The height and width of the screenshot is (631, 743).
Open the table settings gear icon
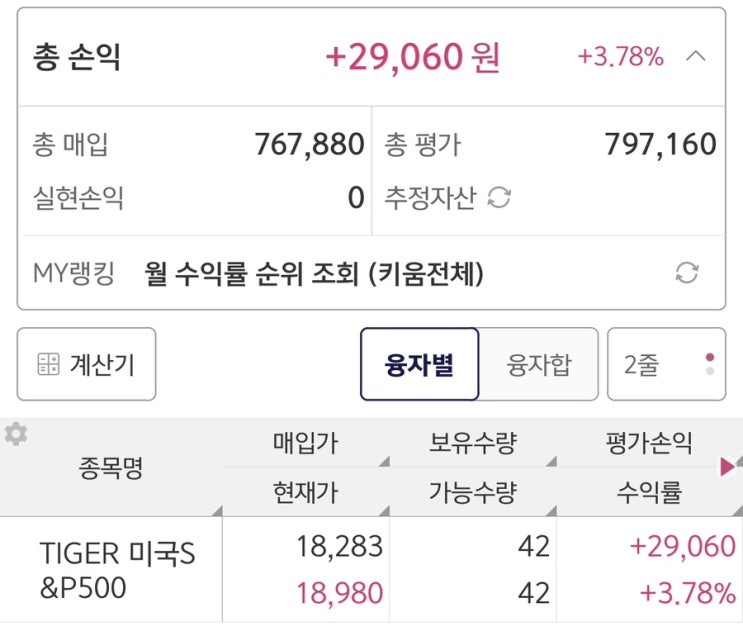click(16, 435)
